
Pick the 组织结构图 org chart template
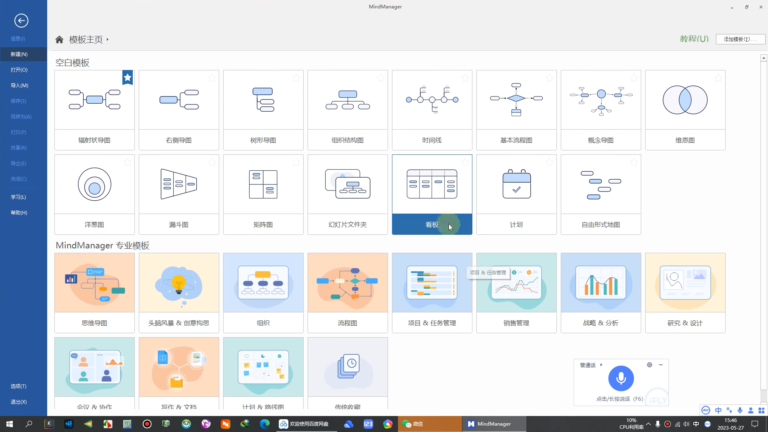point(347,110)
